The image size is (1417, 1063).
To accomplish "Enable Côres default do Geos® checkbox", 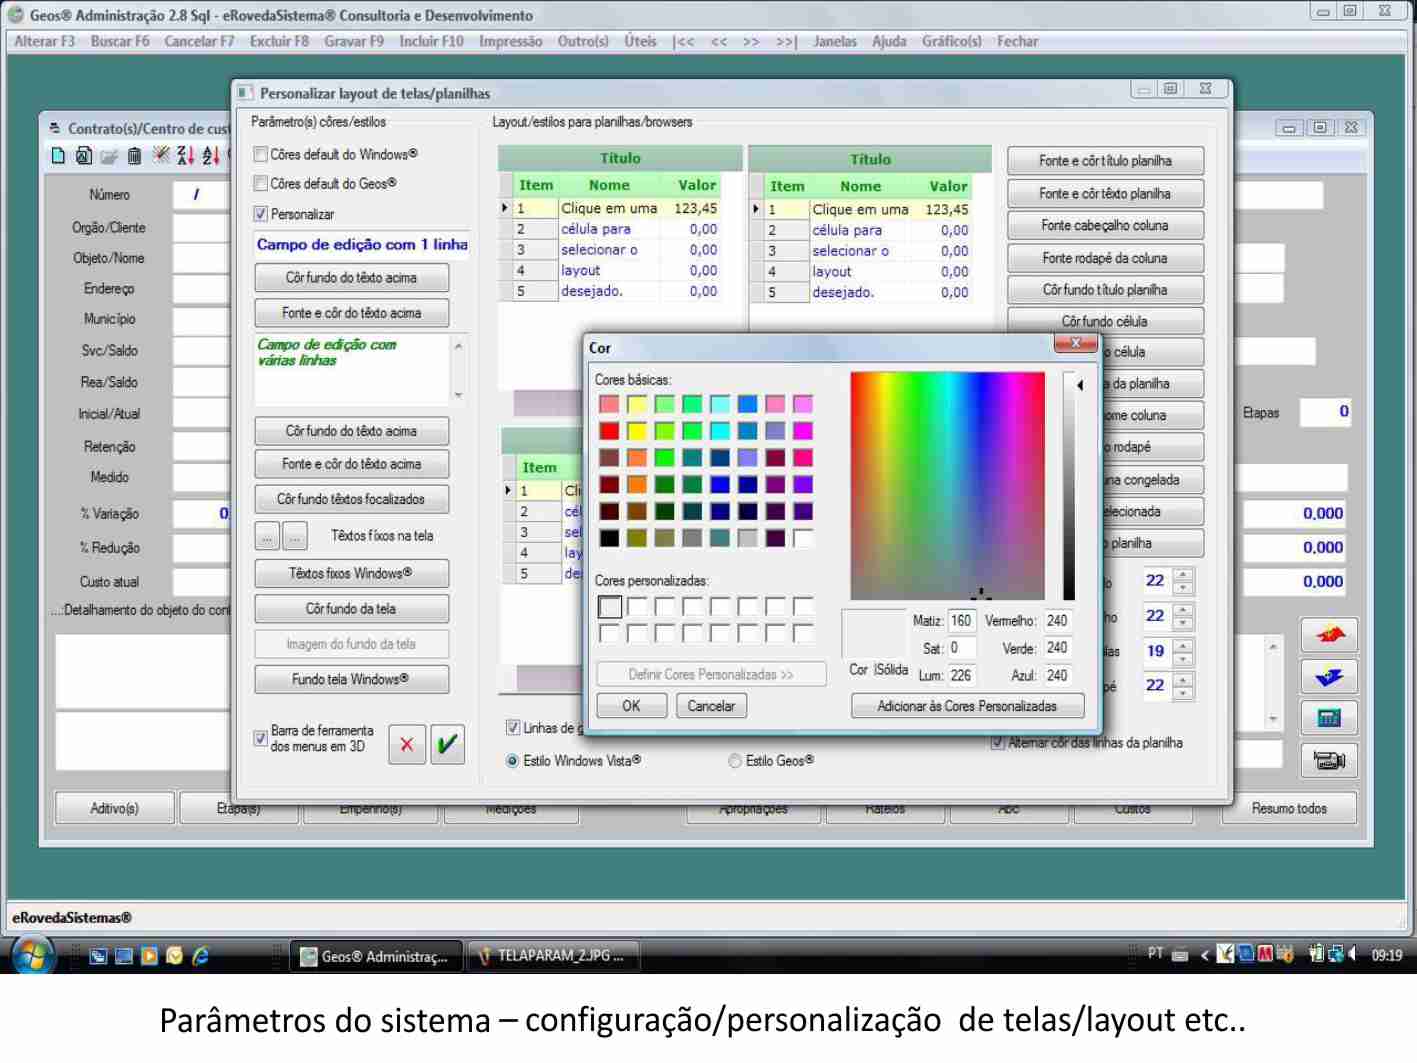I will pos(260,183).
